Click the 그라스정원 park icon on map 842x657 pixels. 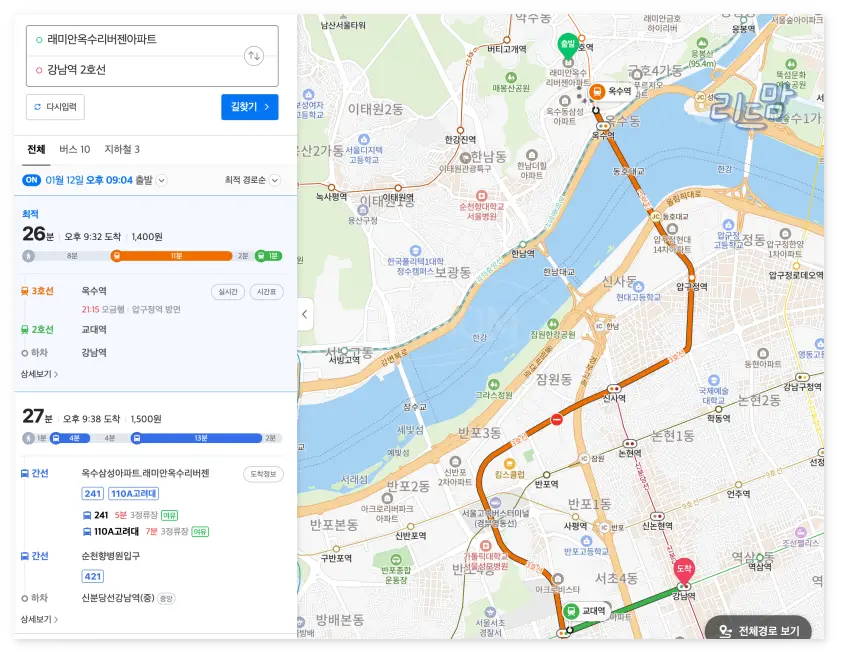pos(493,384)
